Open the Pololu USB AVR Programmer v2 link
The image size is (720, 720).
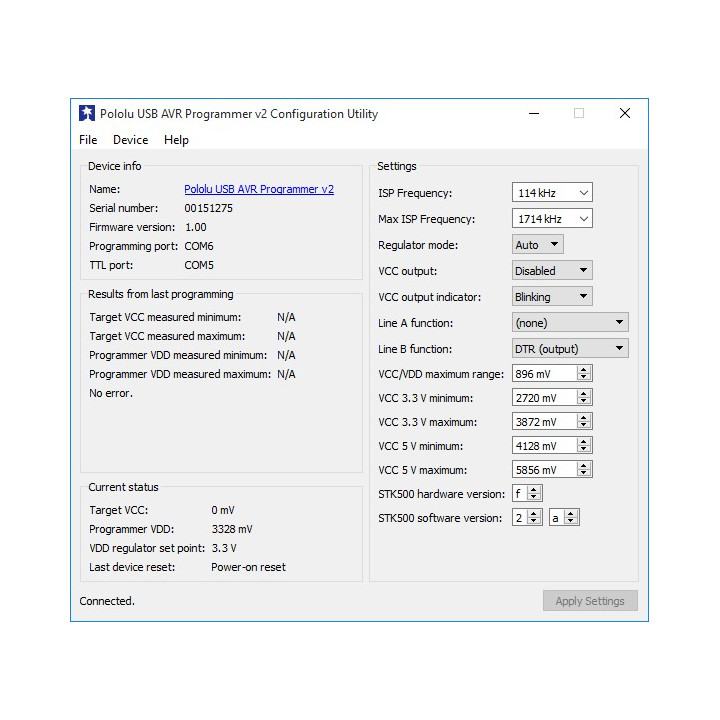pyautogui.click(x=259, y=189)
